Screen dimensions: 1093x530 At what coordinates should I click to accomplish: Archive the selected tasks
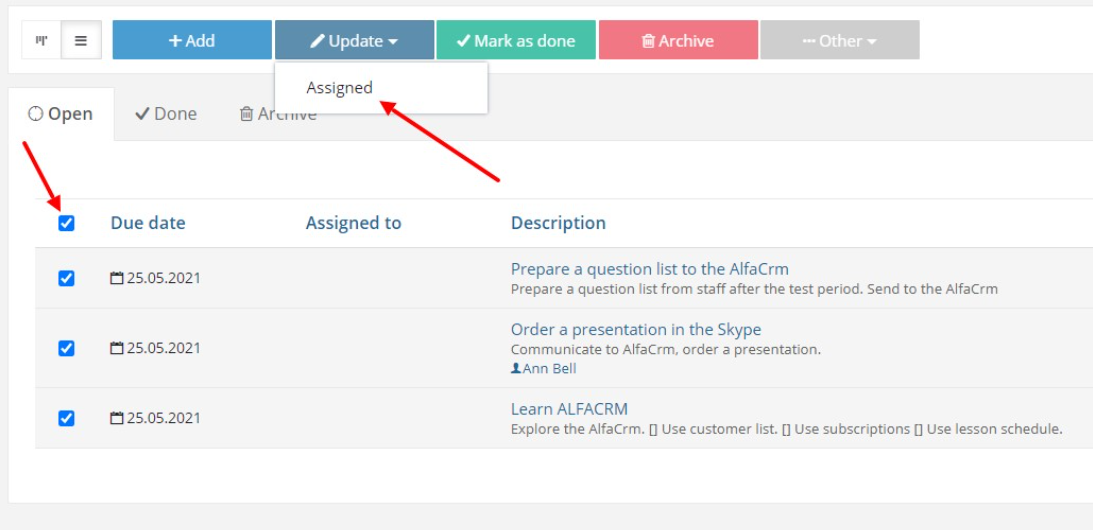point(678,40)
